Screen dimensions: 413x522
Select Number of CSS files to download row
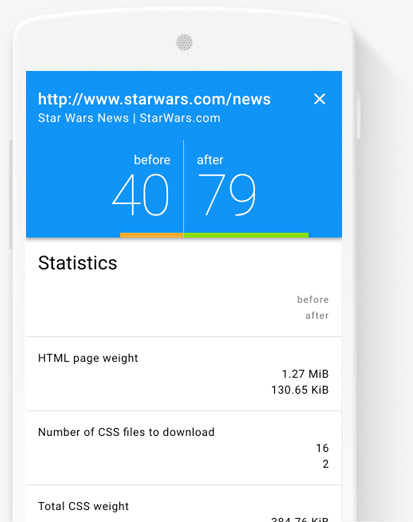pos(184,448)
